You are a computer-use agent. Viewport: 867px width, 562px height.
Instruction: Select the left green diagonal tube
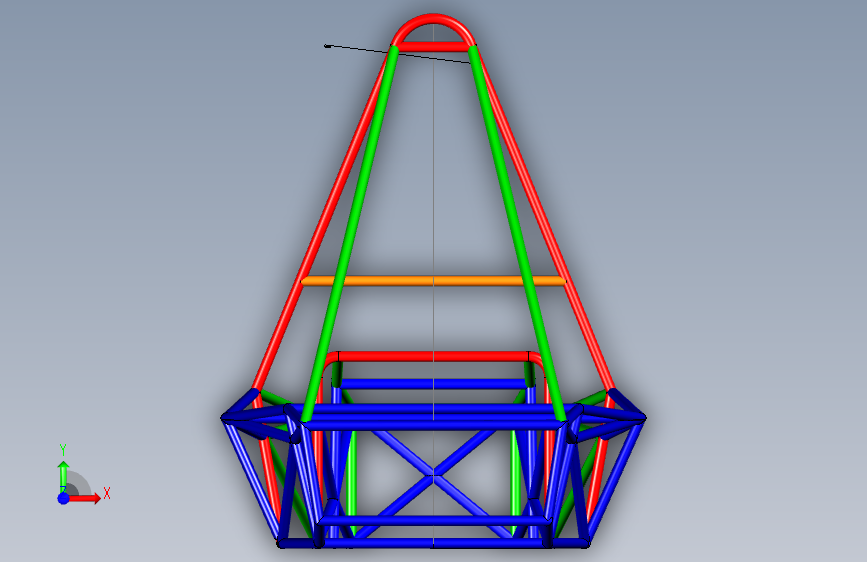[x=349, y=234]
